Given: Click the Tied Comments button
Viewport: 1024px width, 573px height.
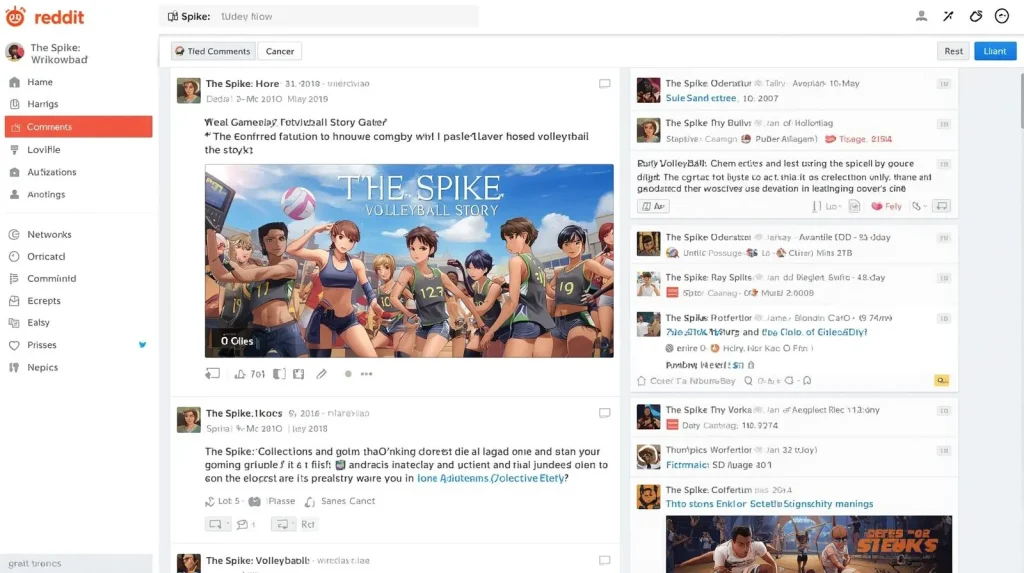Looking at the screenshot, I should point(213,51).
